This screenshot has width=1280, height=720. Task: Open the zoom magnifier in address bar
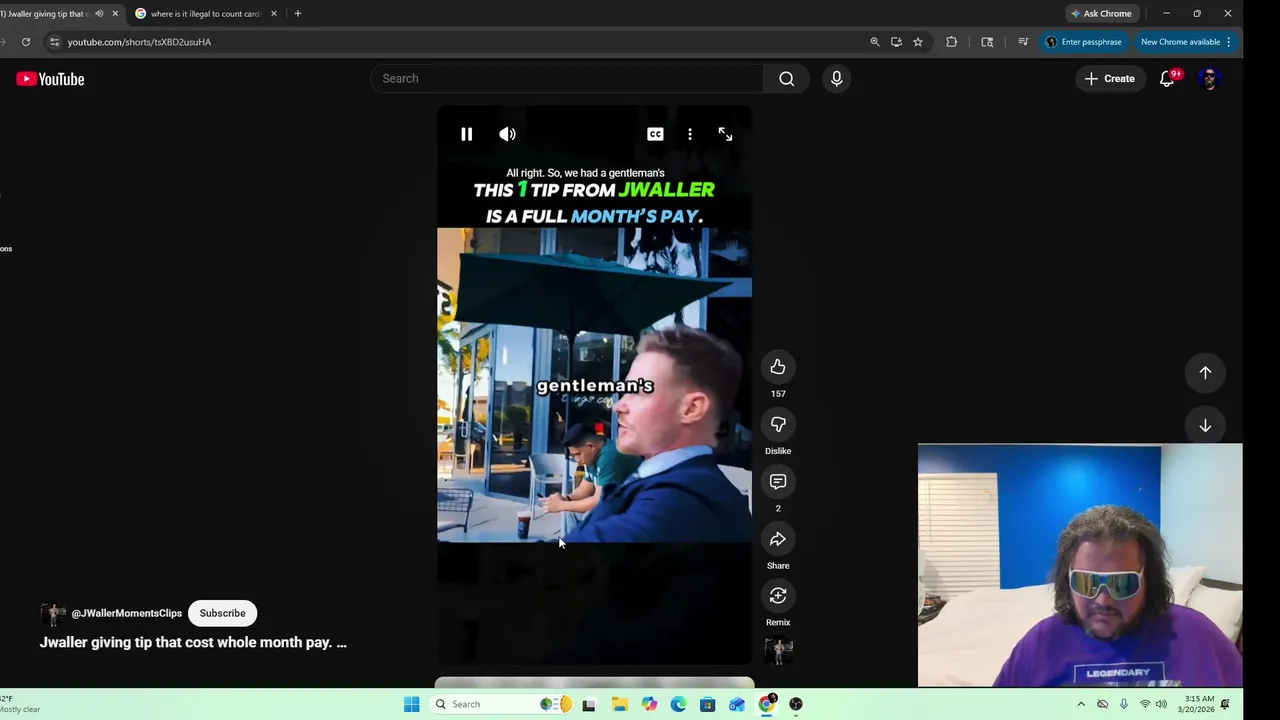[x=875, y=42]
